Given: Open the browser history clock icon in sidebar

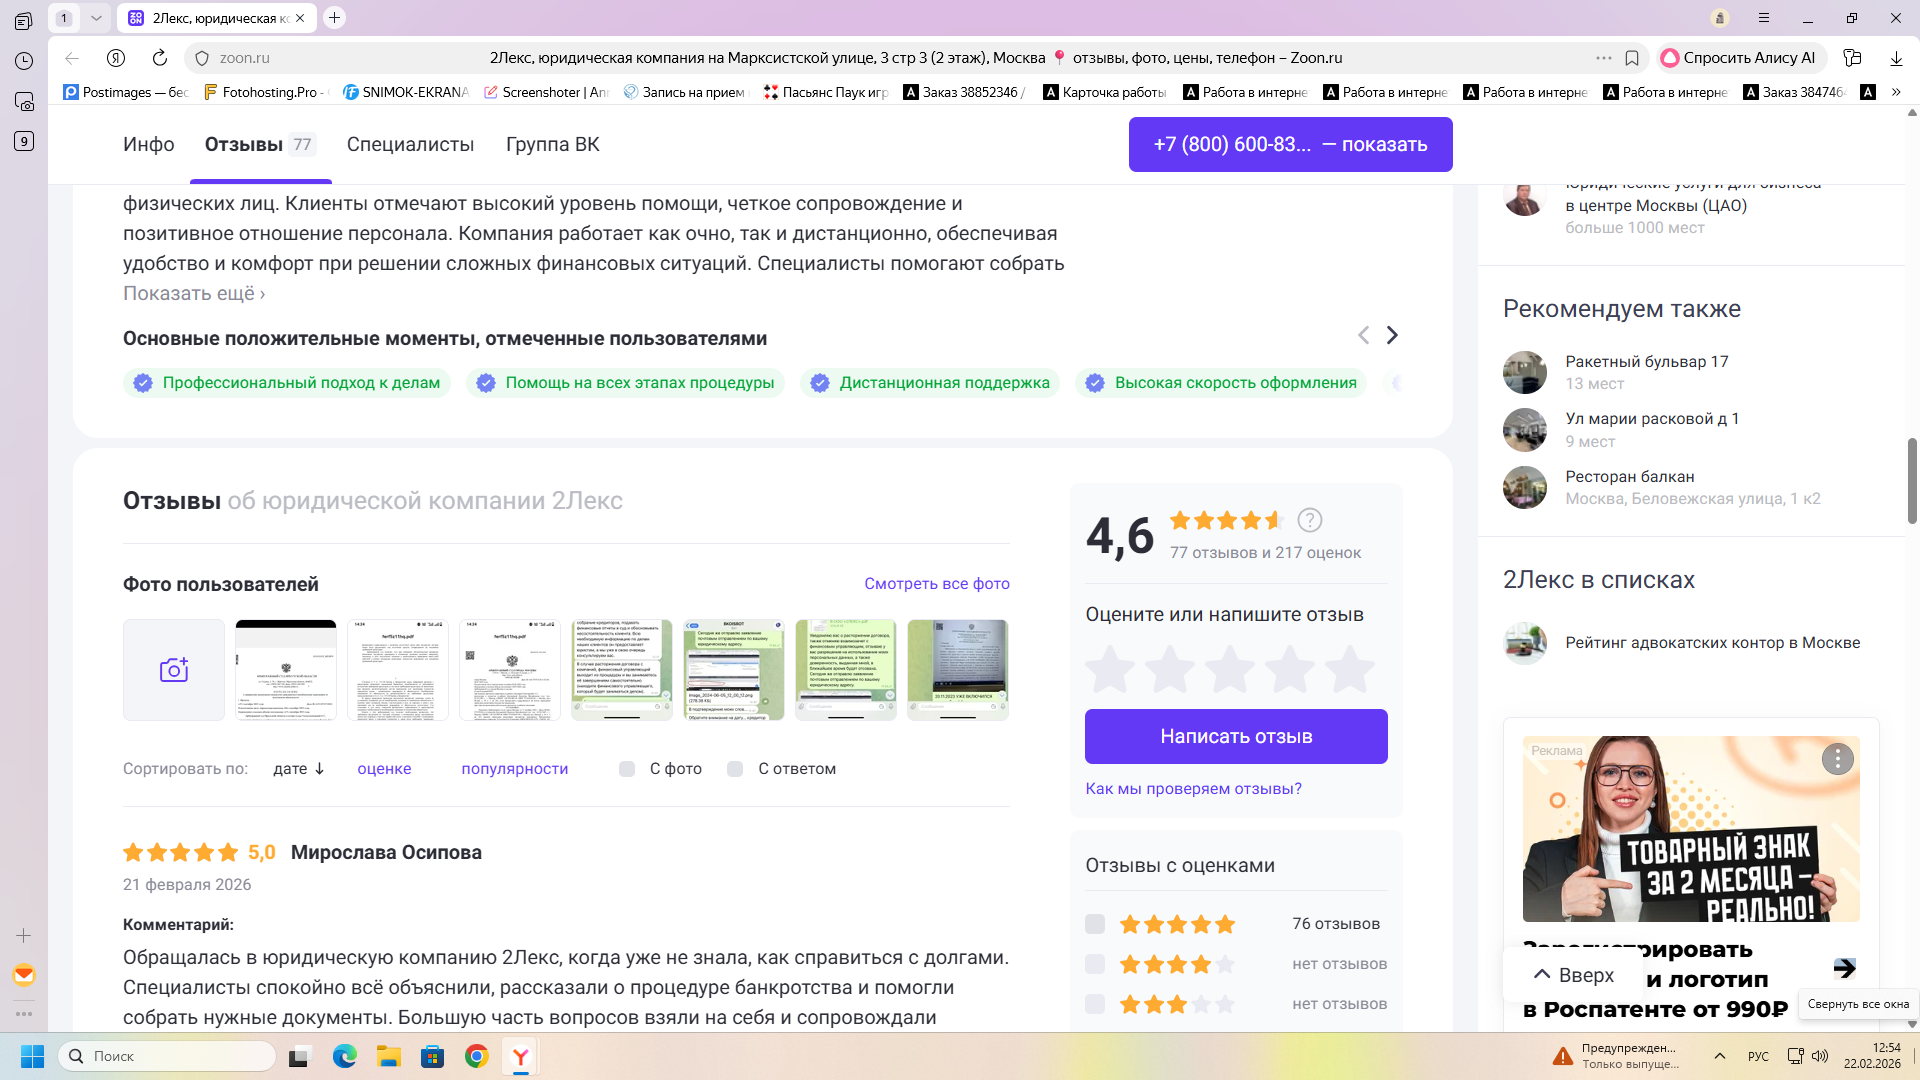Looking at the screenshot, I should click(x=24, y=61).
